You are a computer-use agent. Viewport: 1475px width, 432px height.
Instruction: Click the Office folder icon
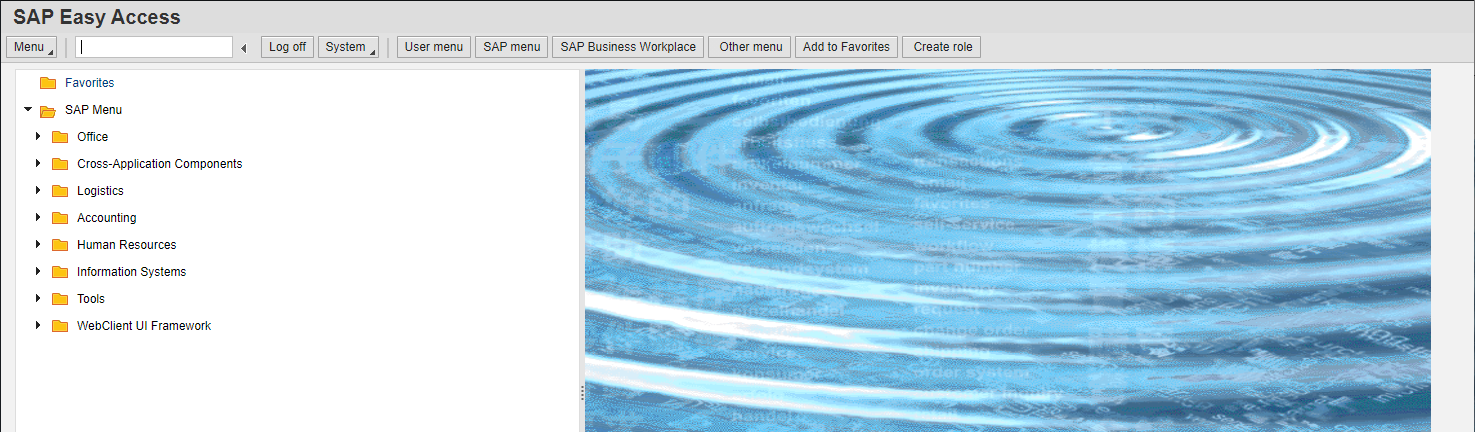pyautogui.click(x=60, y=137)
